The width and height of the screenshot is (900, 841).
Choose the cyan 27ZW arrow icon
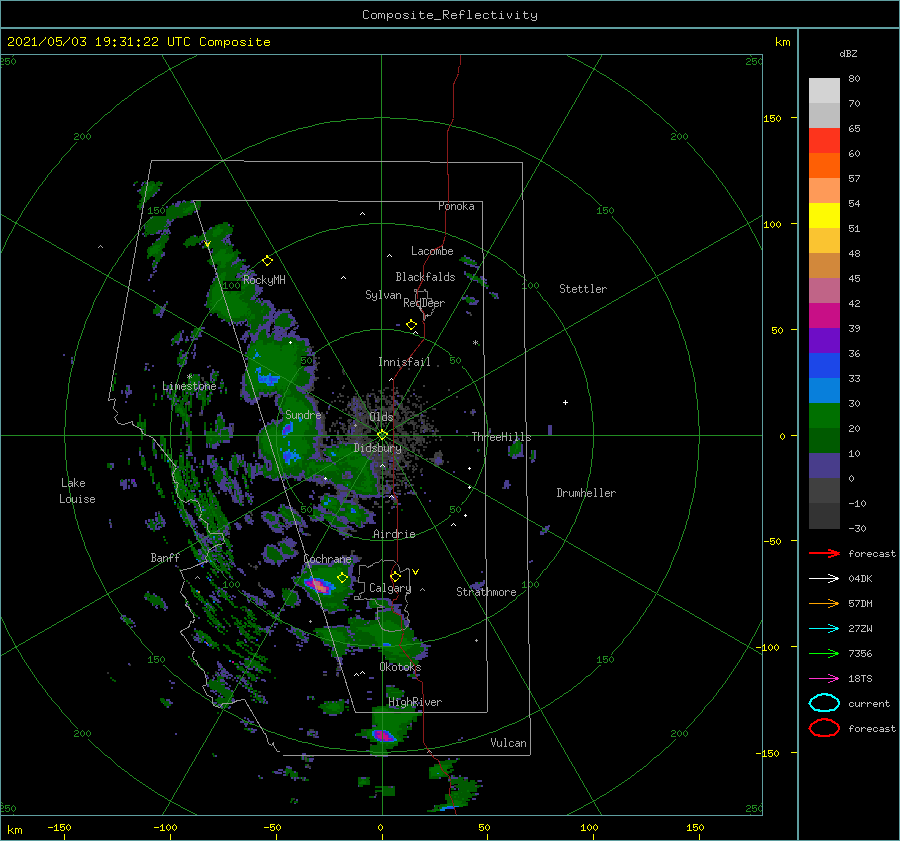[824, 629]
